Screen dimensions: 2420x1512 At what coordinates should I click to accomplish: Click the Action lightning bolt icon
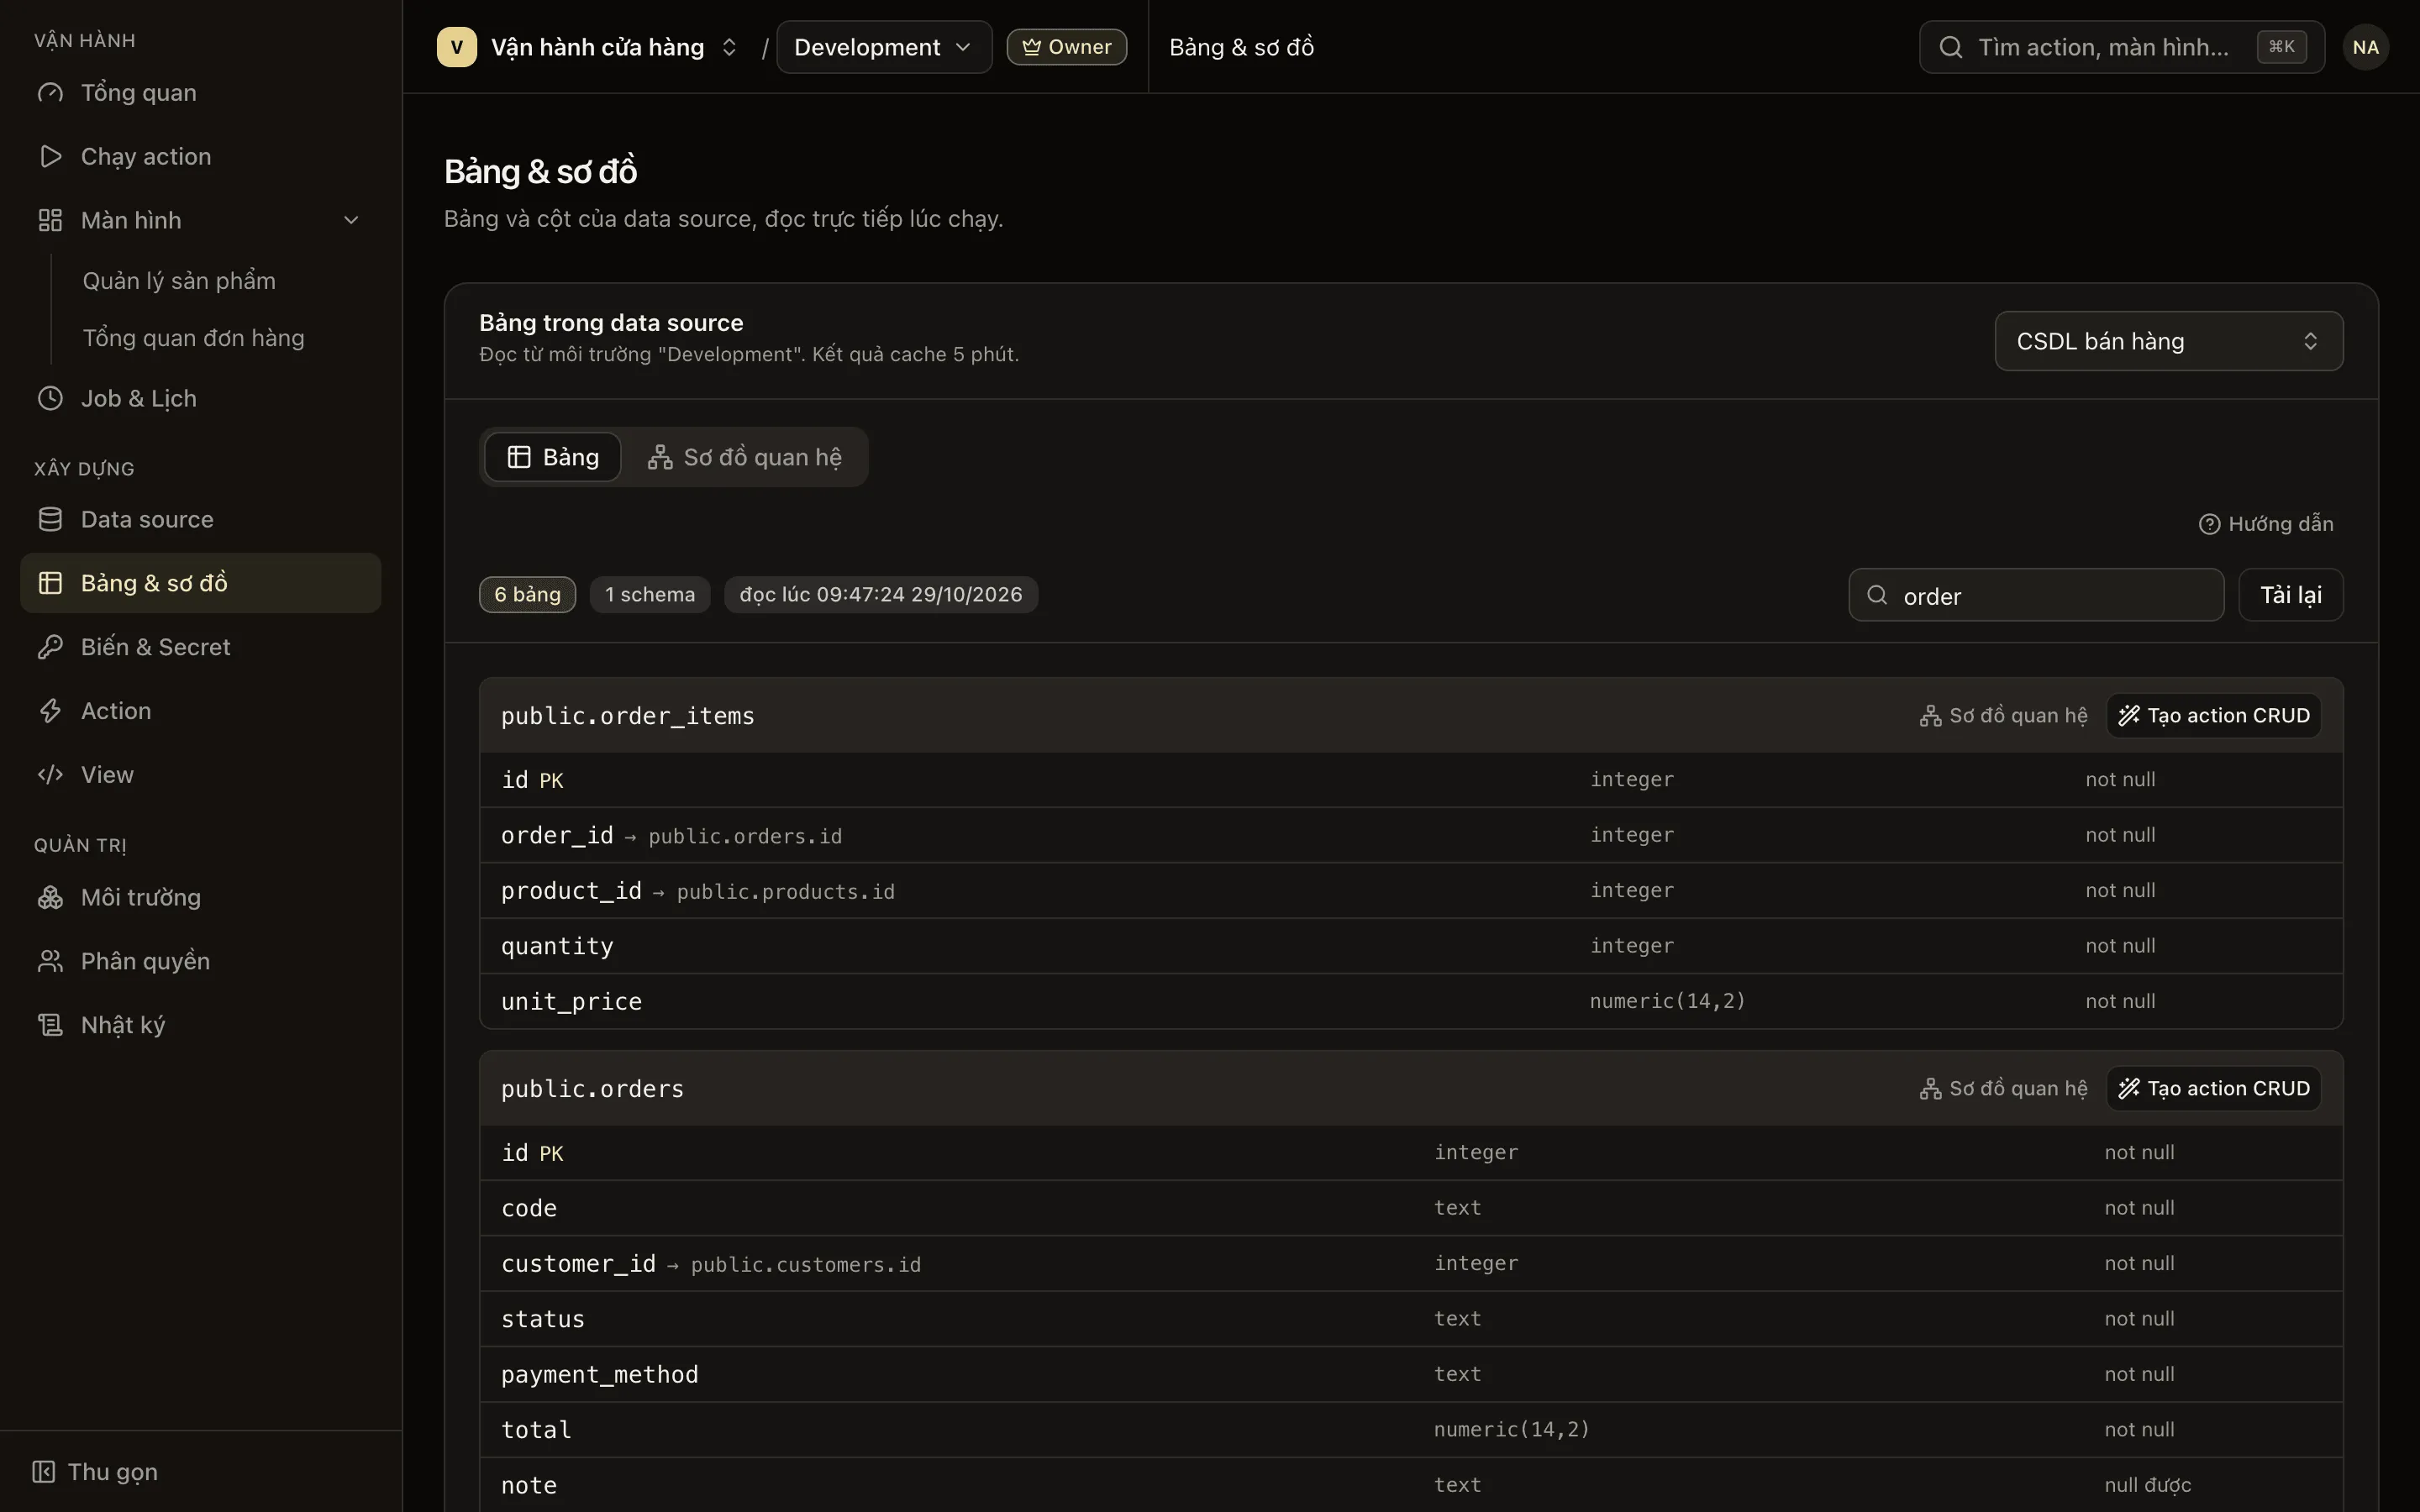[50, 711]
